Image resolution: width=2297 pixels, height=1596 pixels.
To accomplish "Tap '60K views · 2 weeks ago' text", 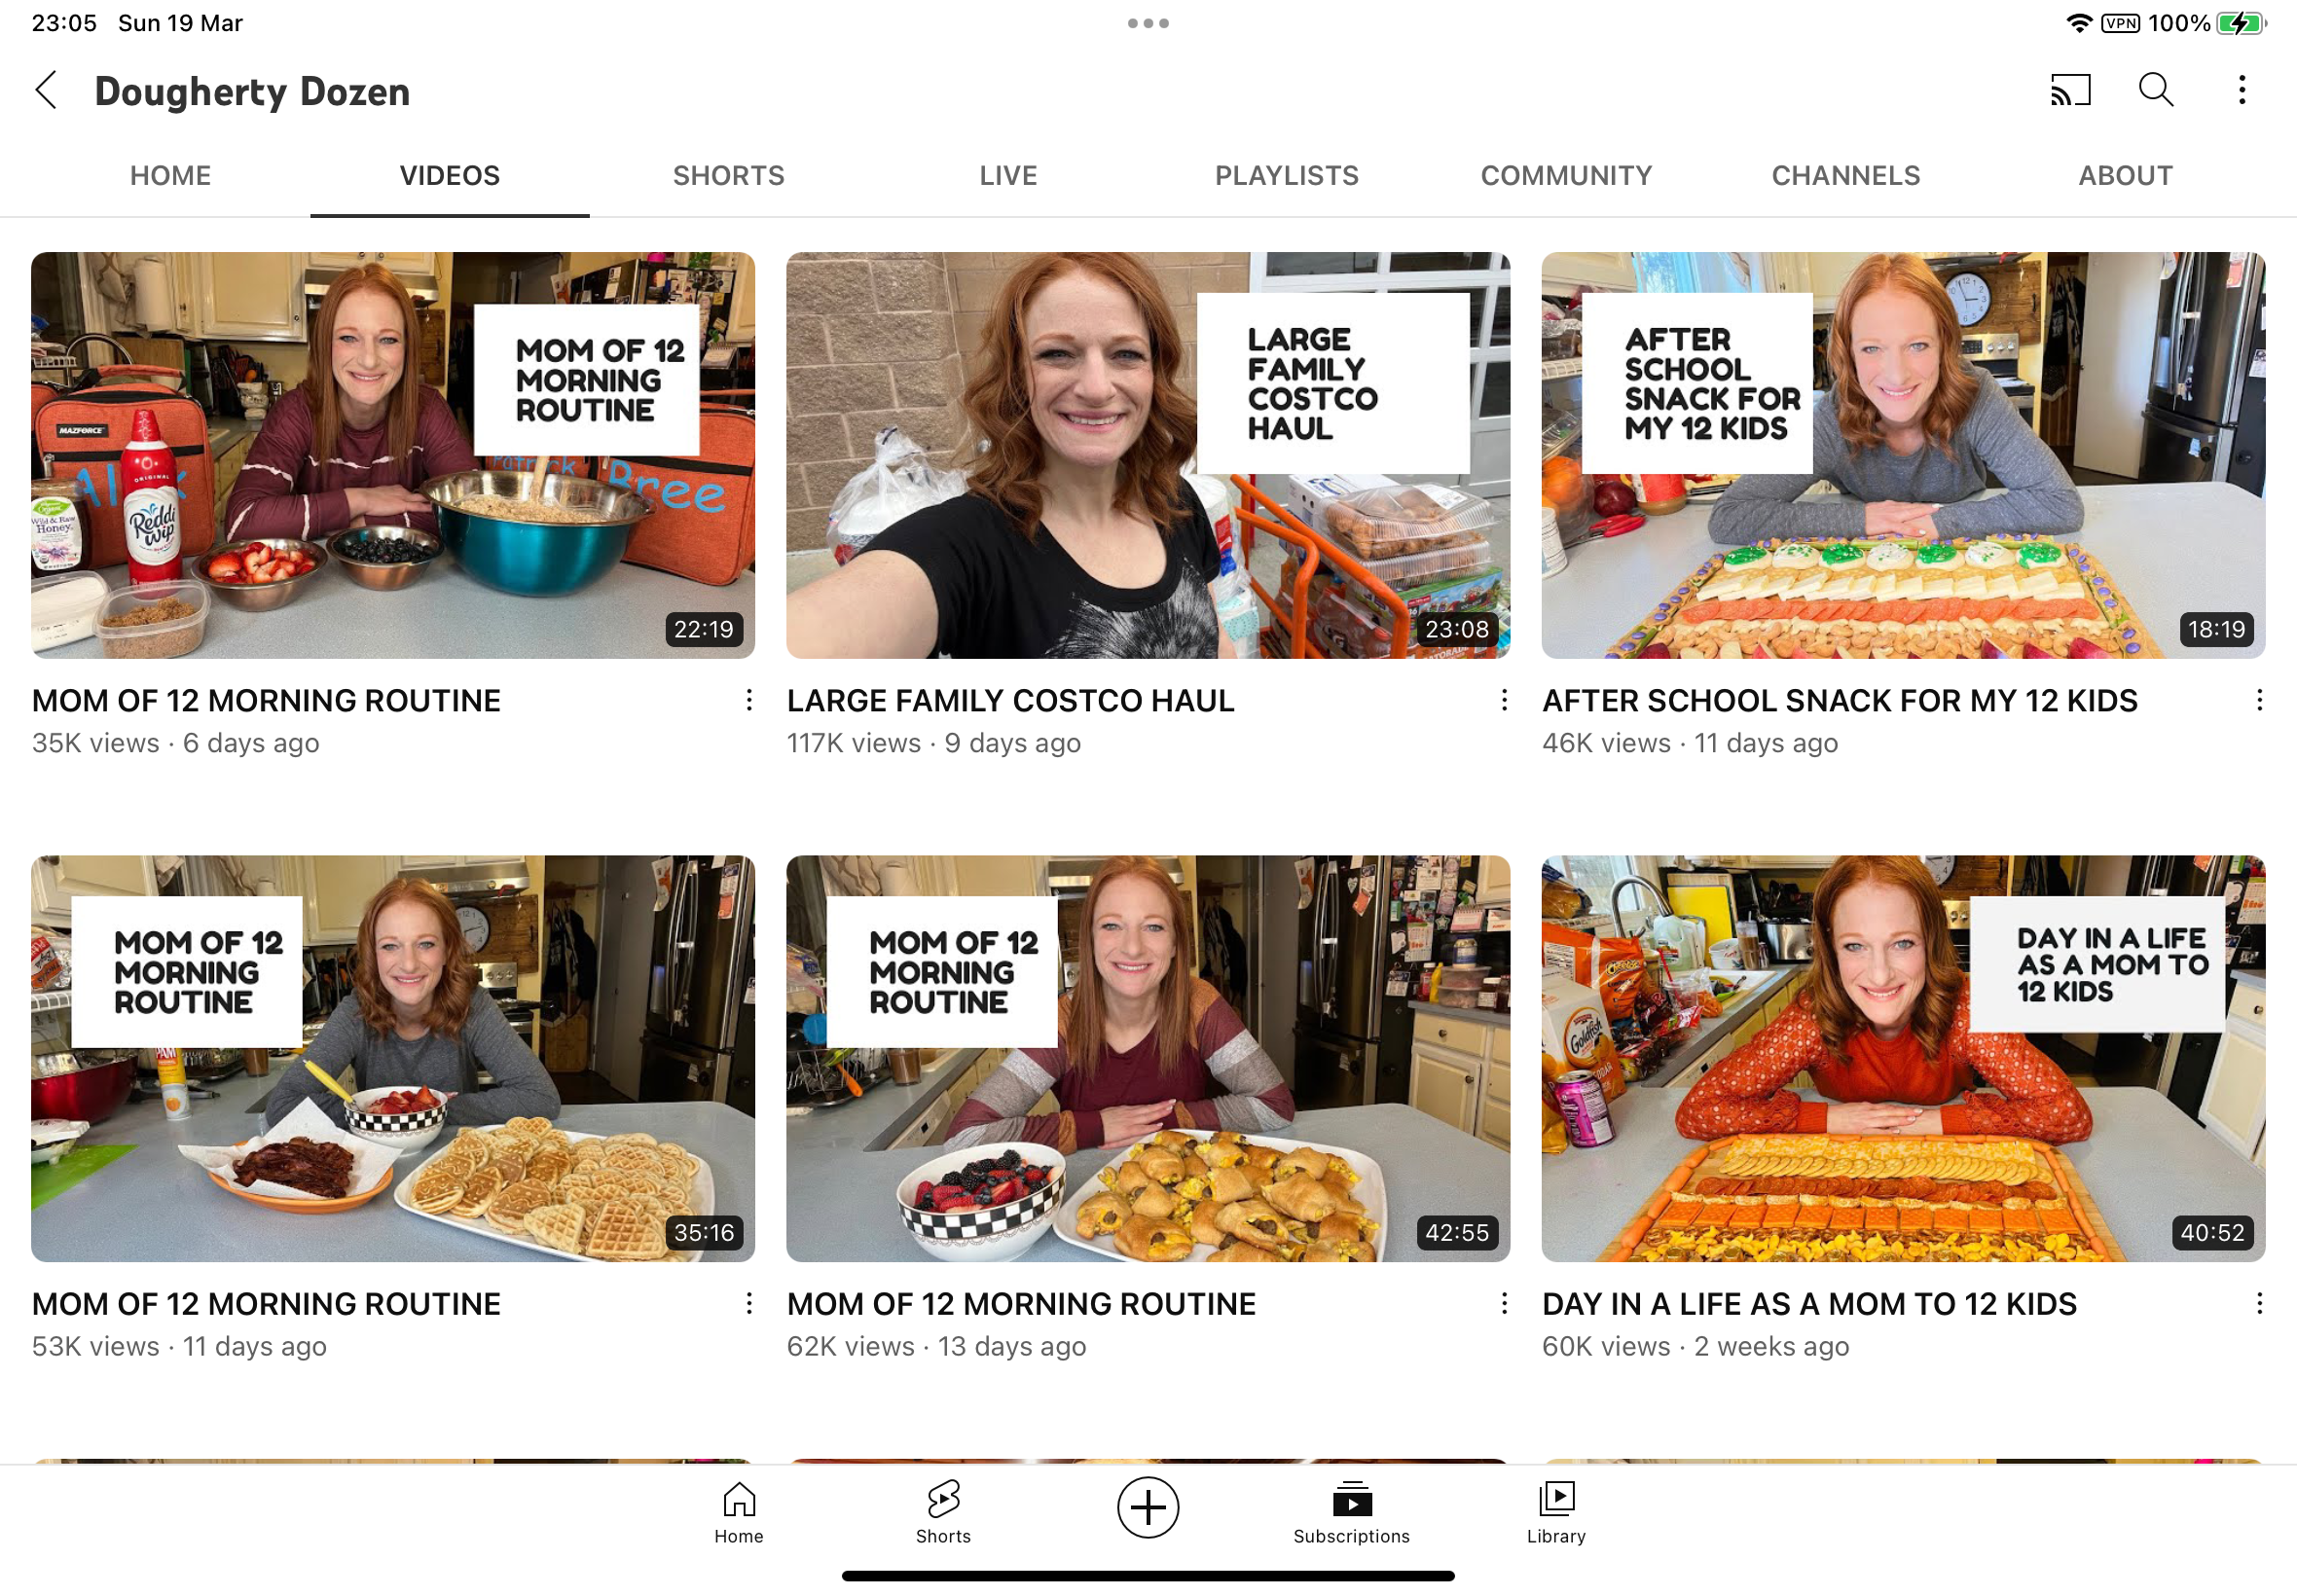I will click(1695, 1346).
